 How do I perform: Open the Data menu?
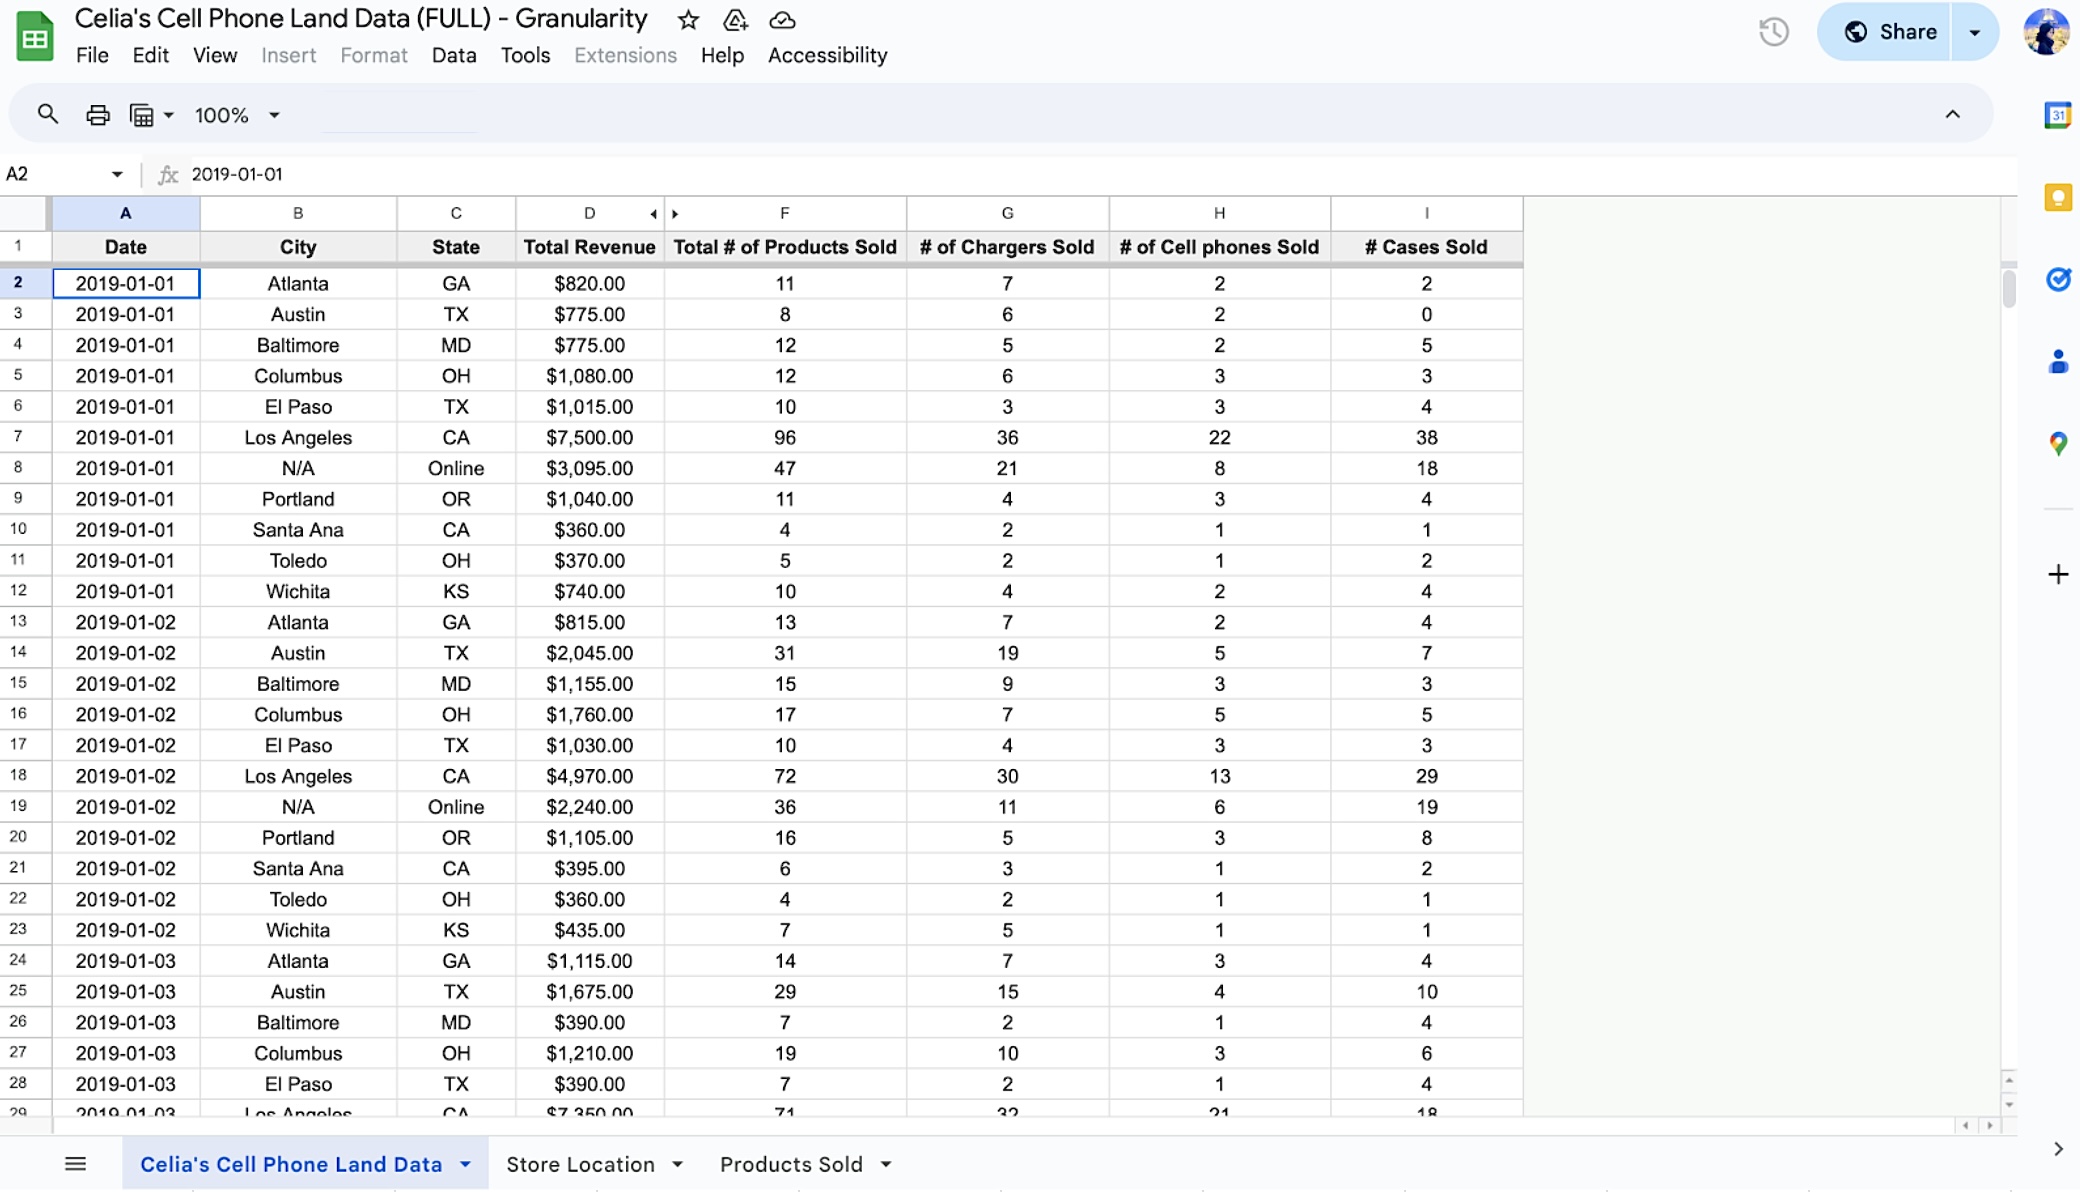coord(453,56)
